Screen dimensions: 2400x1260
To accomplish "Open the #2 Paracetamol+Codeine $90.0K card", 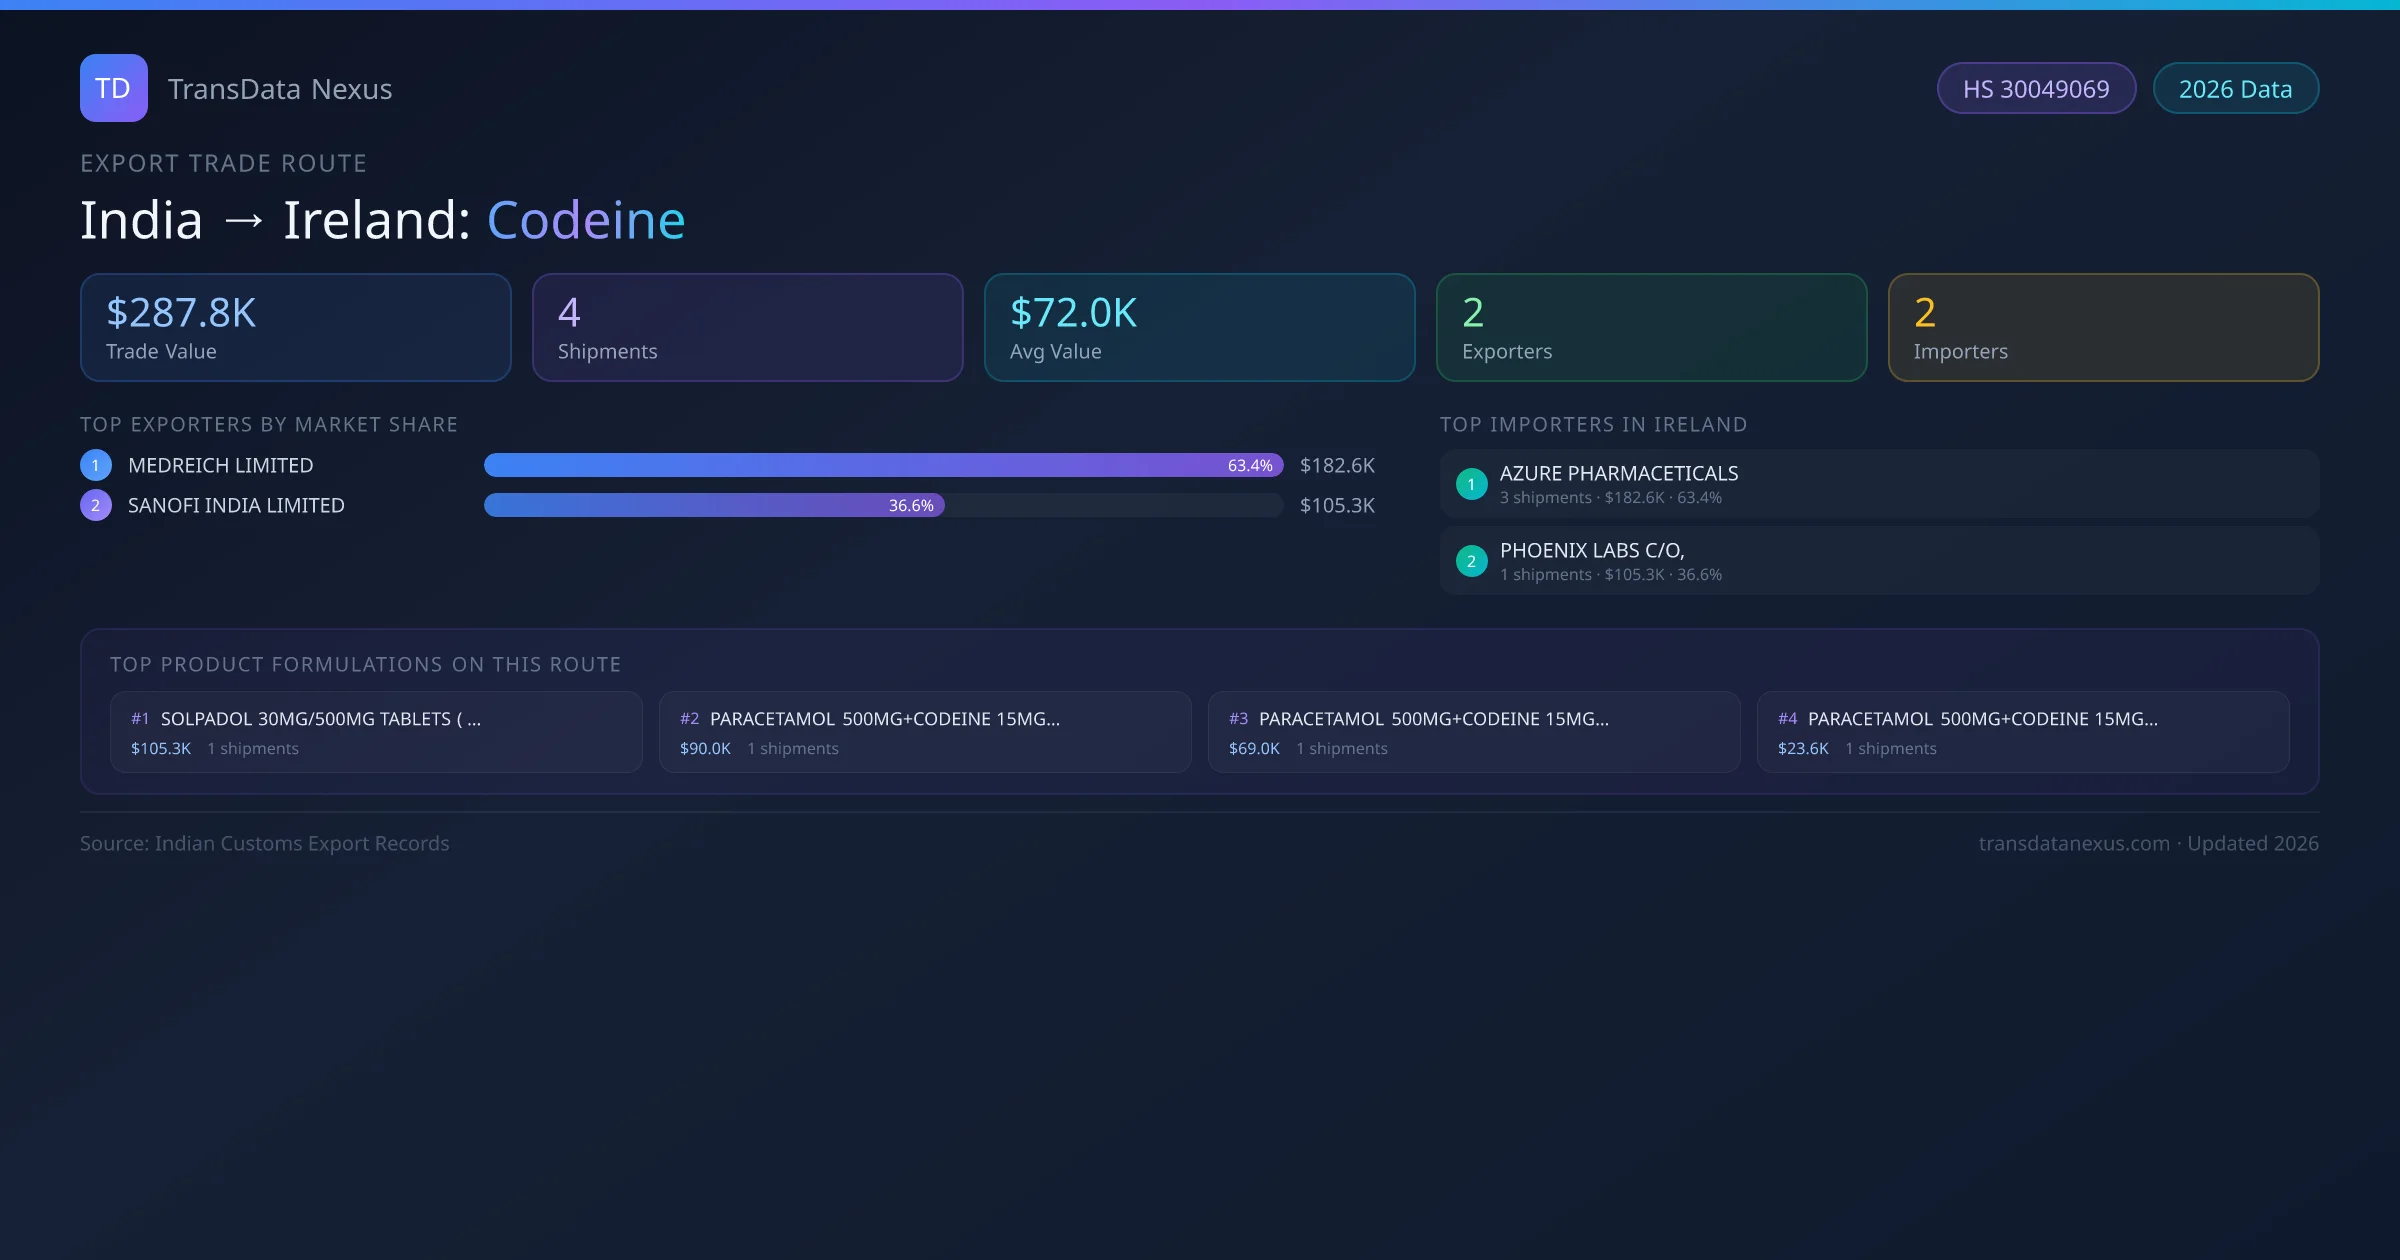I will (x=924, y=732).
